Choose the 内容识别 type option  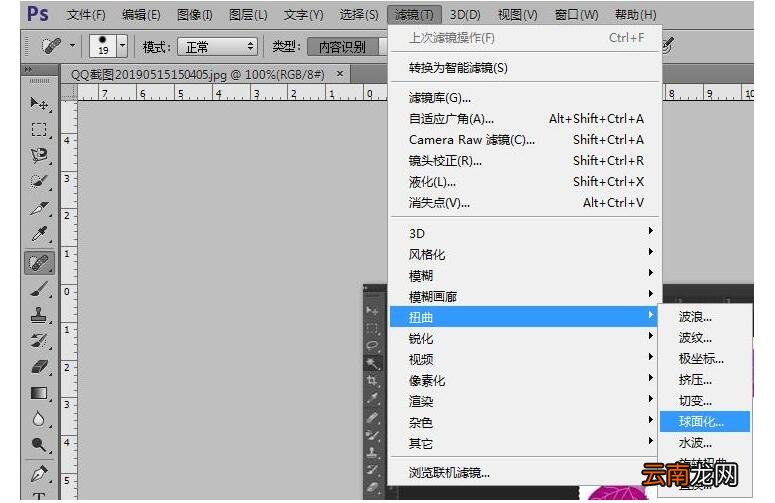pyautogui.click(x=343, y=47)
